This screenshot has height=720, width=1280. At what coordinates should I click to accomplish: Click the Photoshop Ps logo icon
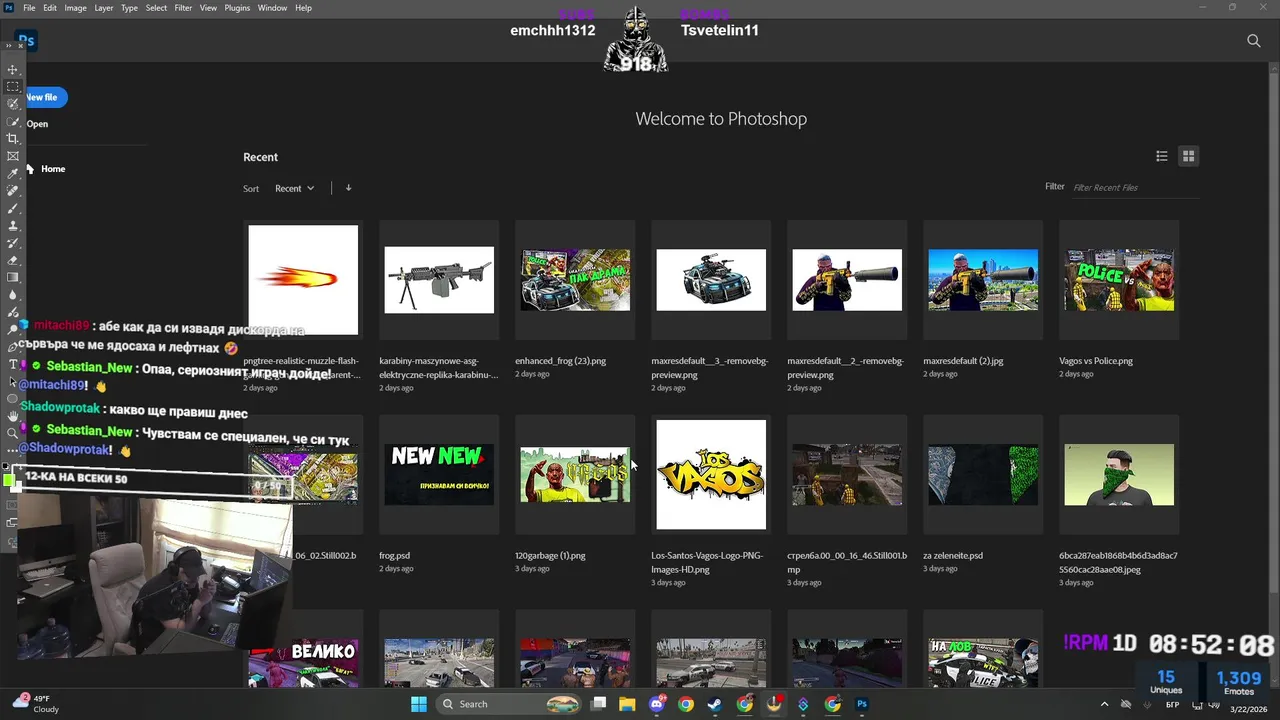coord(27,41)
